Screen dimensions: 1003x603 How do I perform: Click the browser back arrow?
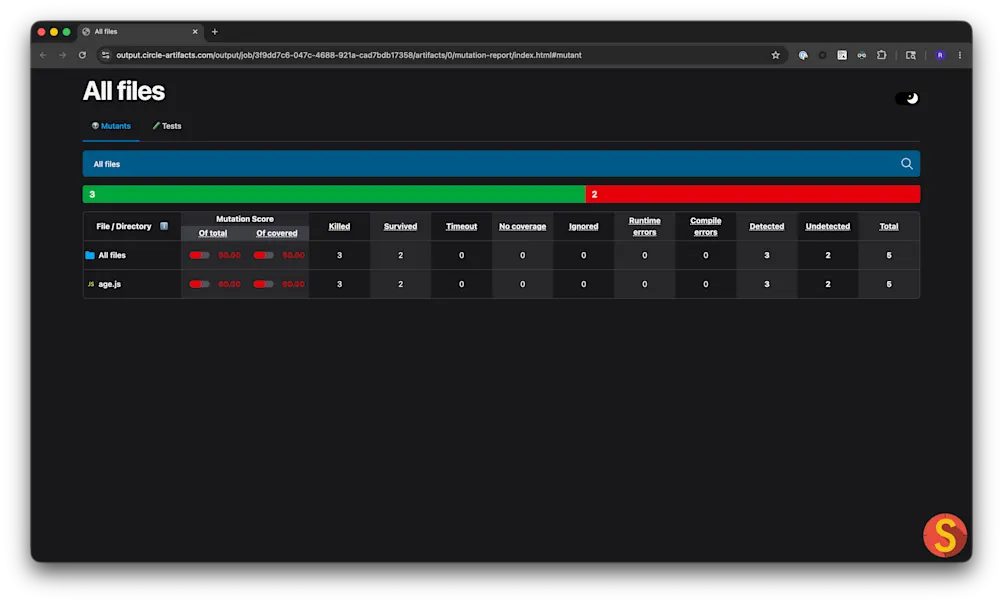pyautogui.click(x=43, y=55)
